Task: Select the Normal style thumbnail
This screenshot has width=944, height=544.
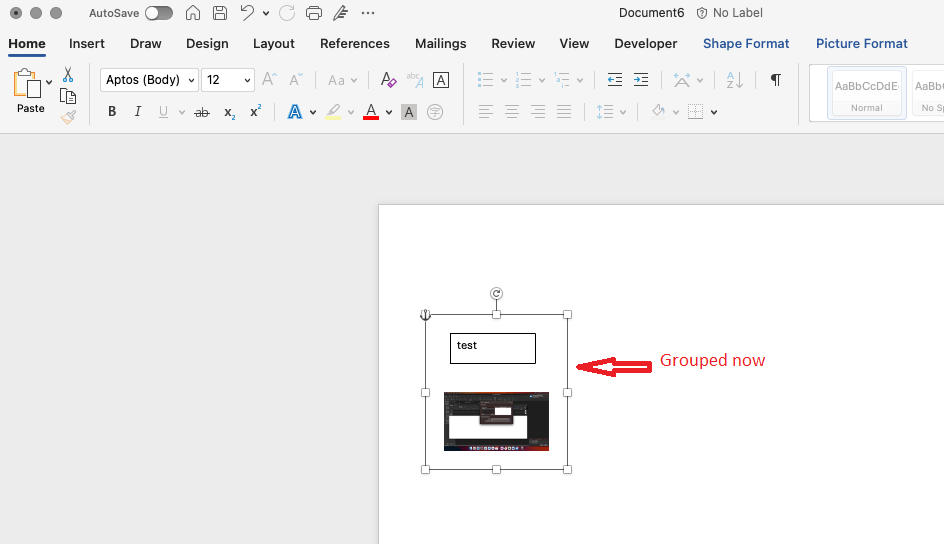Action: pos(866,93)
